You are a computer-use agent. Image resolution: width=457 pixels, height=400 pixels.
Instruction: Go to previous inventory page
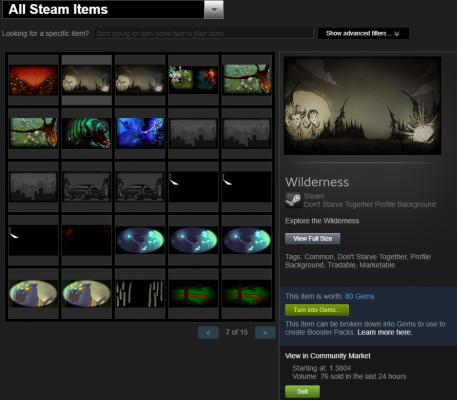208,333
